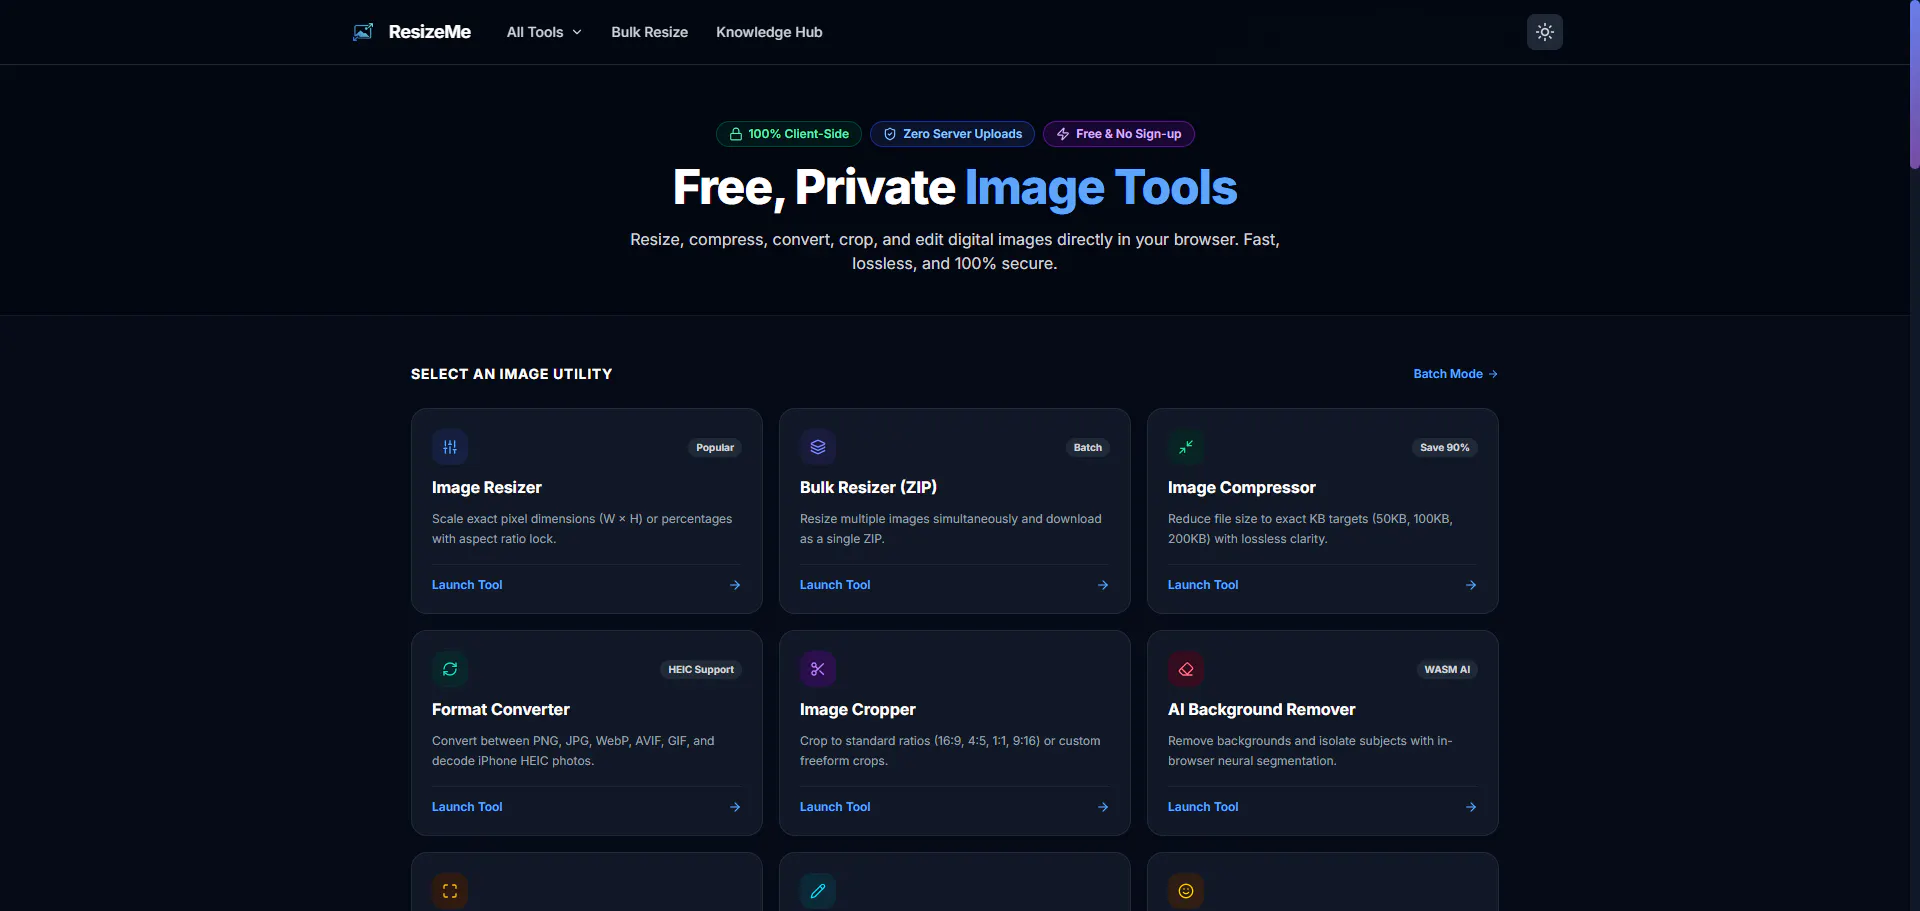Click the WASM AI badge
Viewport: 1920px width, 911px height.
click(x=1447, y=670)
